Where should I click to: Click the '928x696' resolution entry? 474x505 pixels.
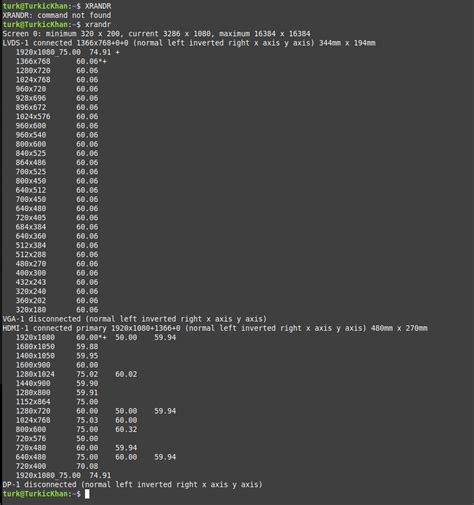31,98
